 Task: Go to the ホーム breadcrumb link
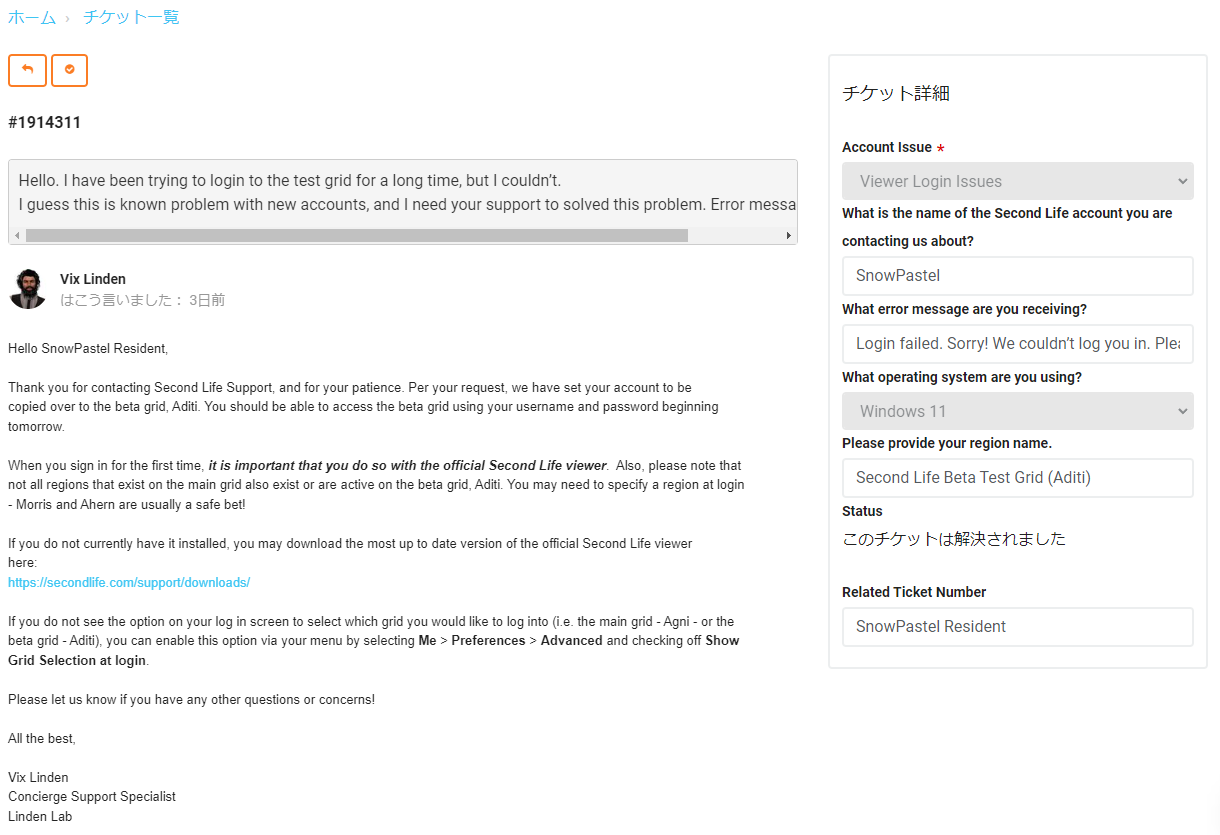[32, 17]
